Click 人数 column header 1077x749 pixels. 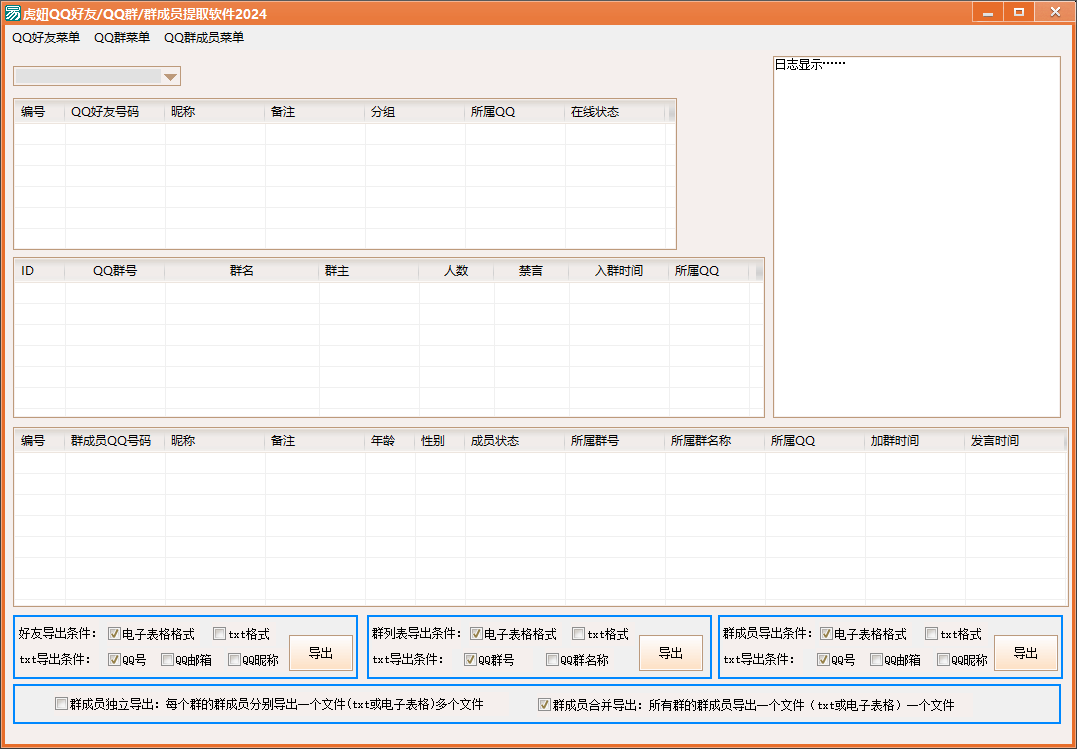pos(456,271)
